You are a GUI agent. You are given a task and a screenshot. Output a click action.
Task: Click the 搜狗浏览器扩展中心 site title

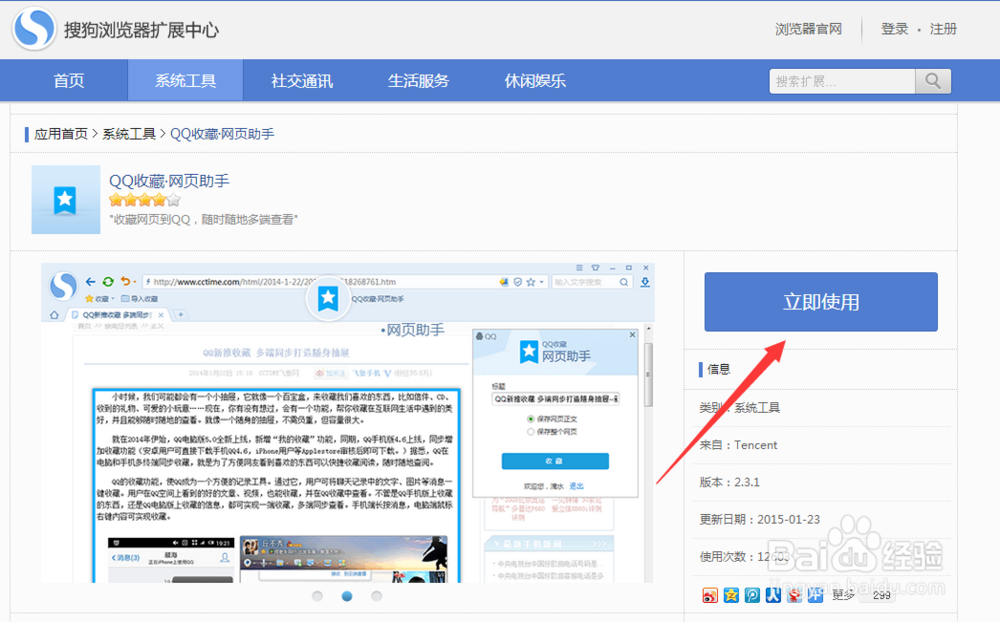coord(141,30)
